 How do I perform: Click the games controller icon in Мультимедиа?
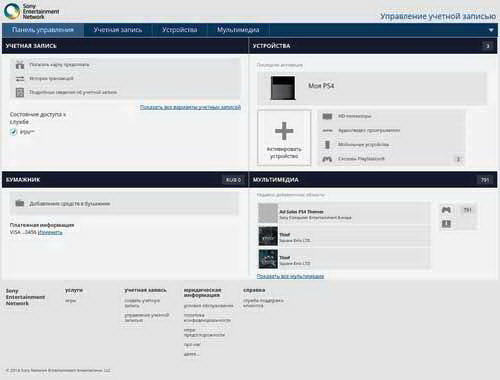[446, 210]
